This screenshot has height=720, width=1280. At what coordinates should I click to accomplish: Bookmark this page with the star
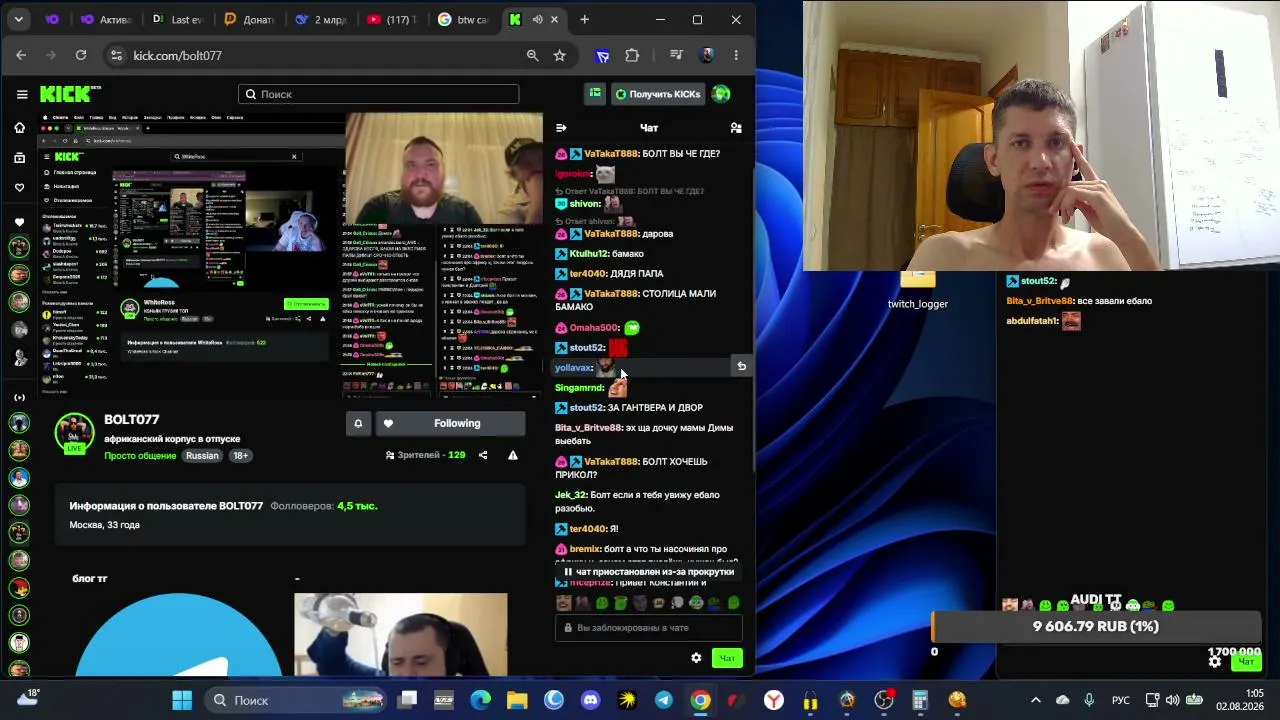(x=560, y=55)
